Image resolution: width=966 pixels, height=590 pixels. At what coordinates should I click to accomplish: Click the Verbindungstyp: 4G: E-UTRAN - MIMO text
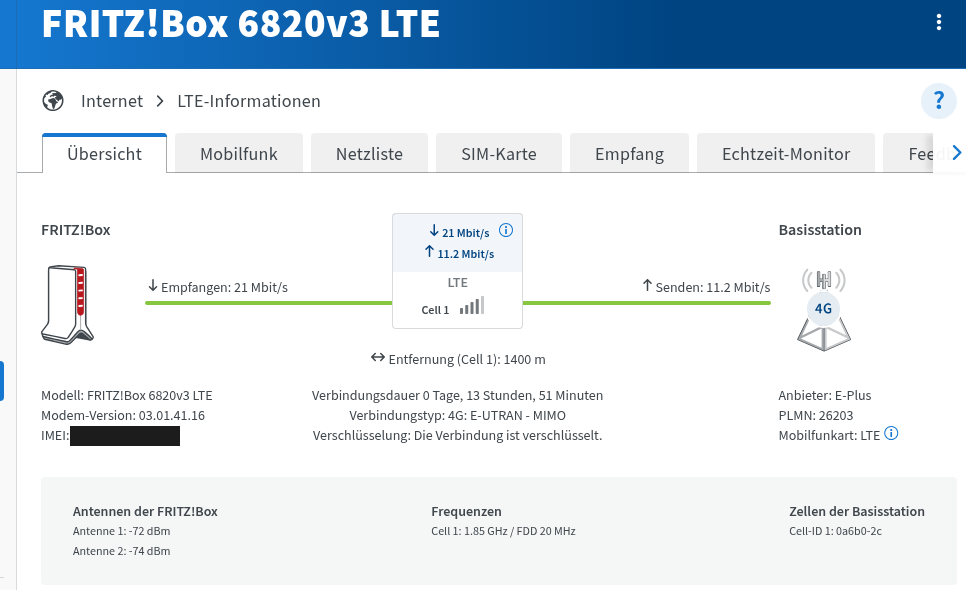click(x=457, y=416)
